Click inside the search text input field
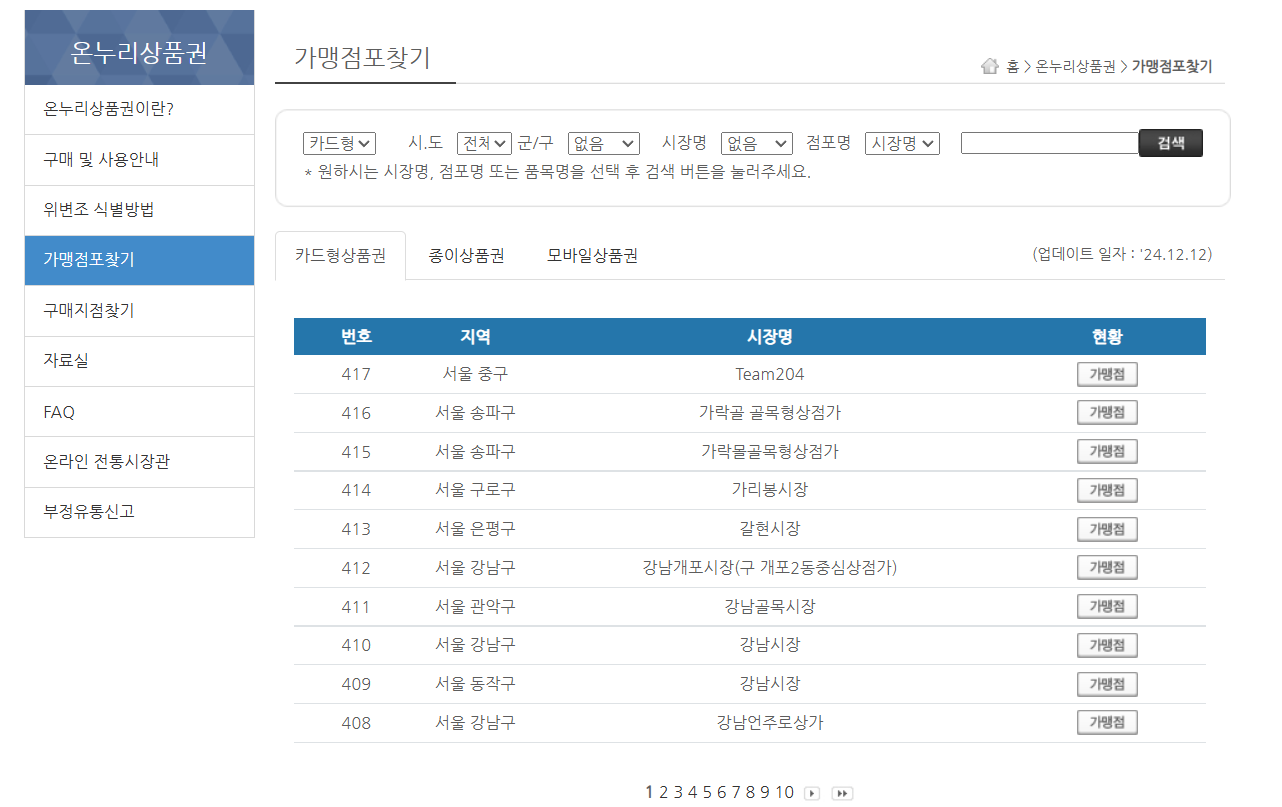 tap(1048, 142)
